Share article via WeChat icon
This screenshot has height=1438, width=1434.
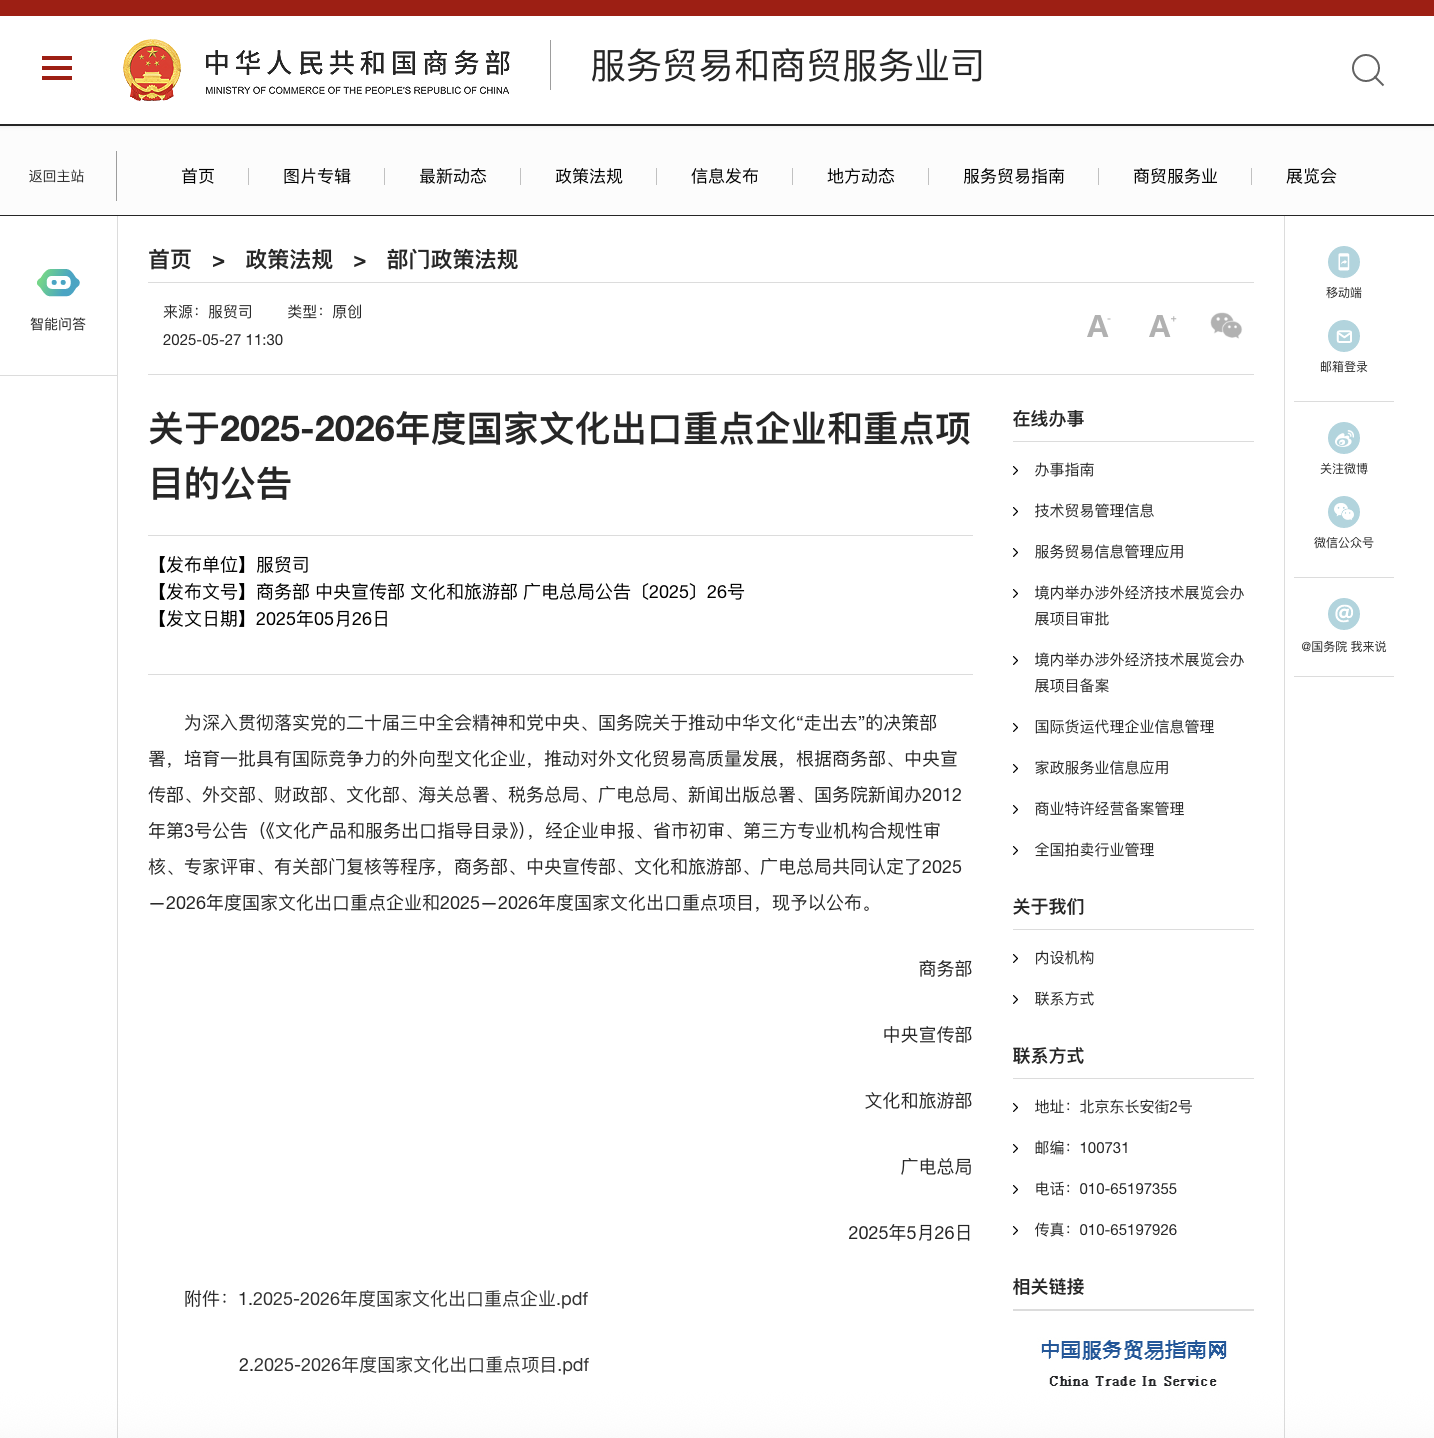click(x=1225, y=326)
